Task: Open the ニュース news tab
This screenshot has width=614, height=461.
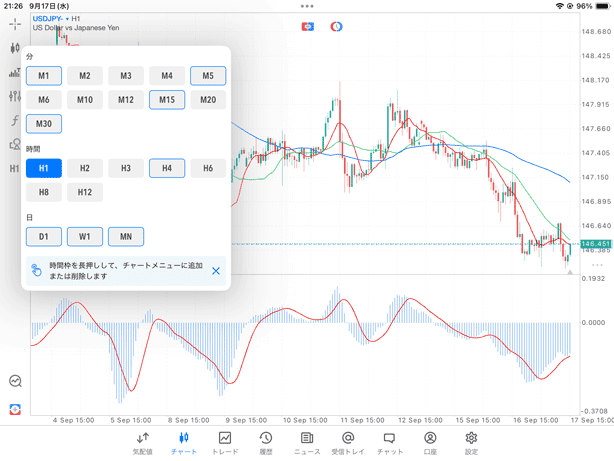Action: click(x=307, y=443)
